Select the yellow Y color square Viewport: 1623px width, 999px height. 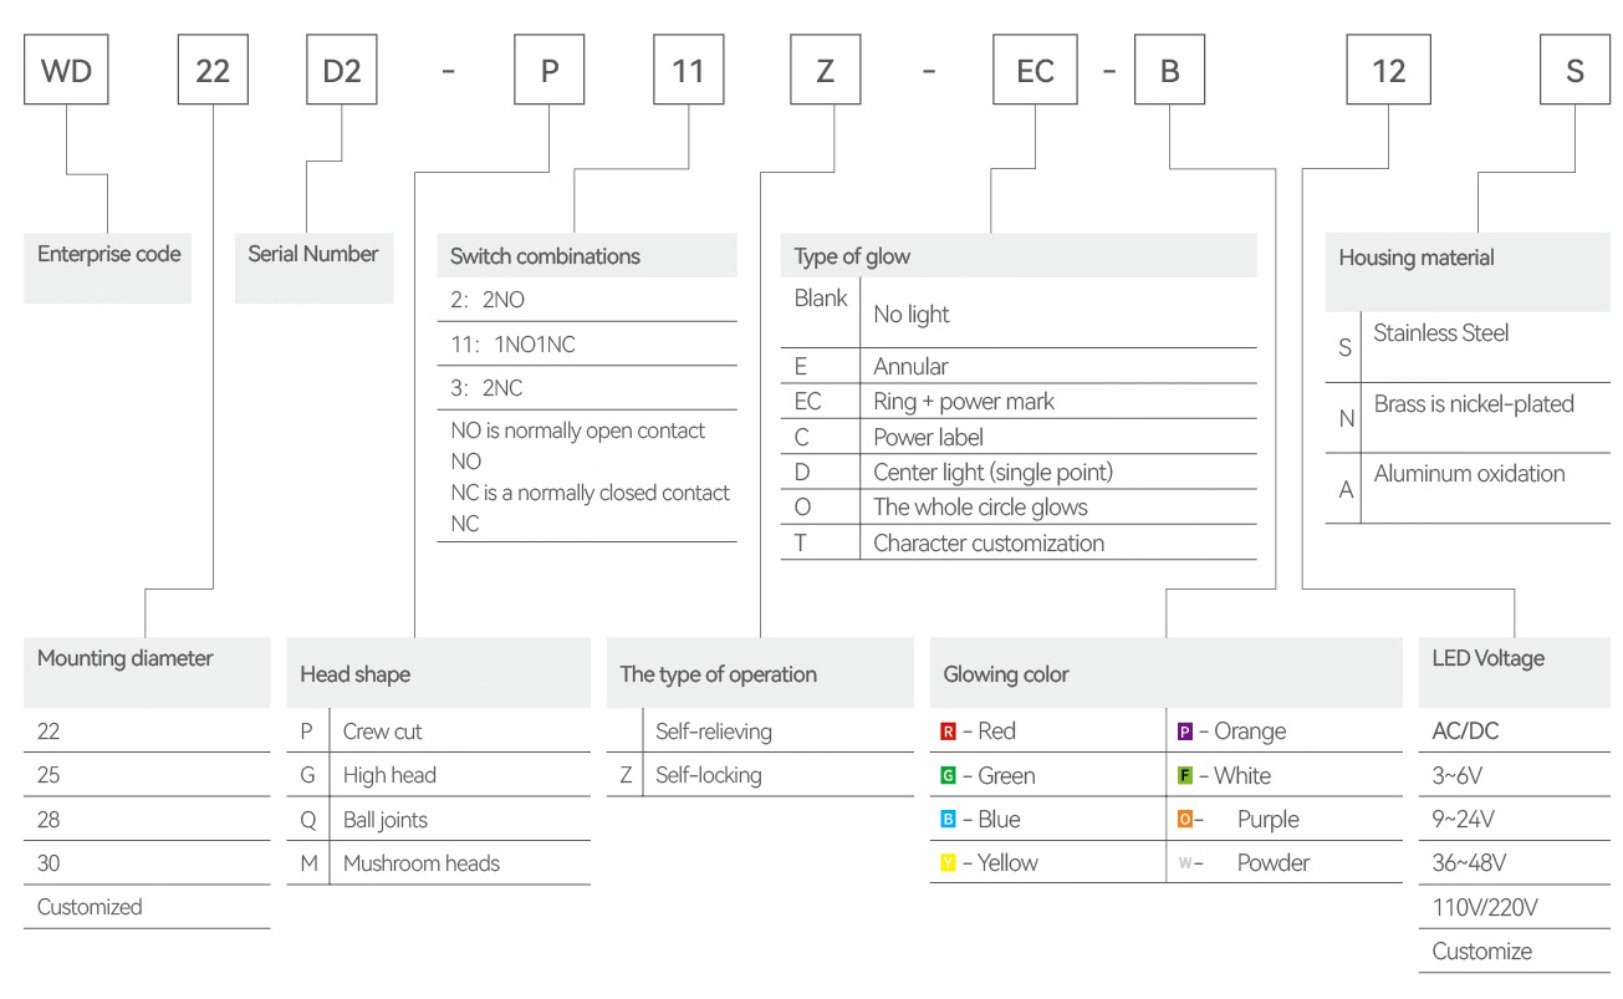pos(948,862)
